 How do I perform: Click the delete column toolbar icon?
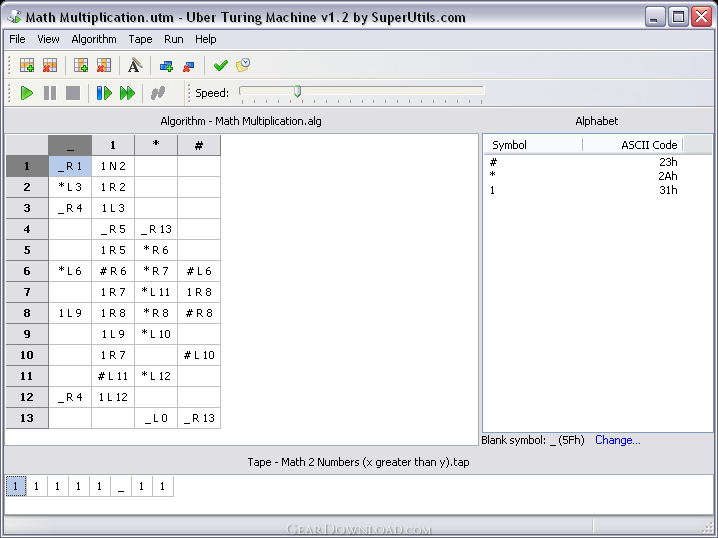(104, 65)
